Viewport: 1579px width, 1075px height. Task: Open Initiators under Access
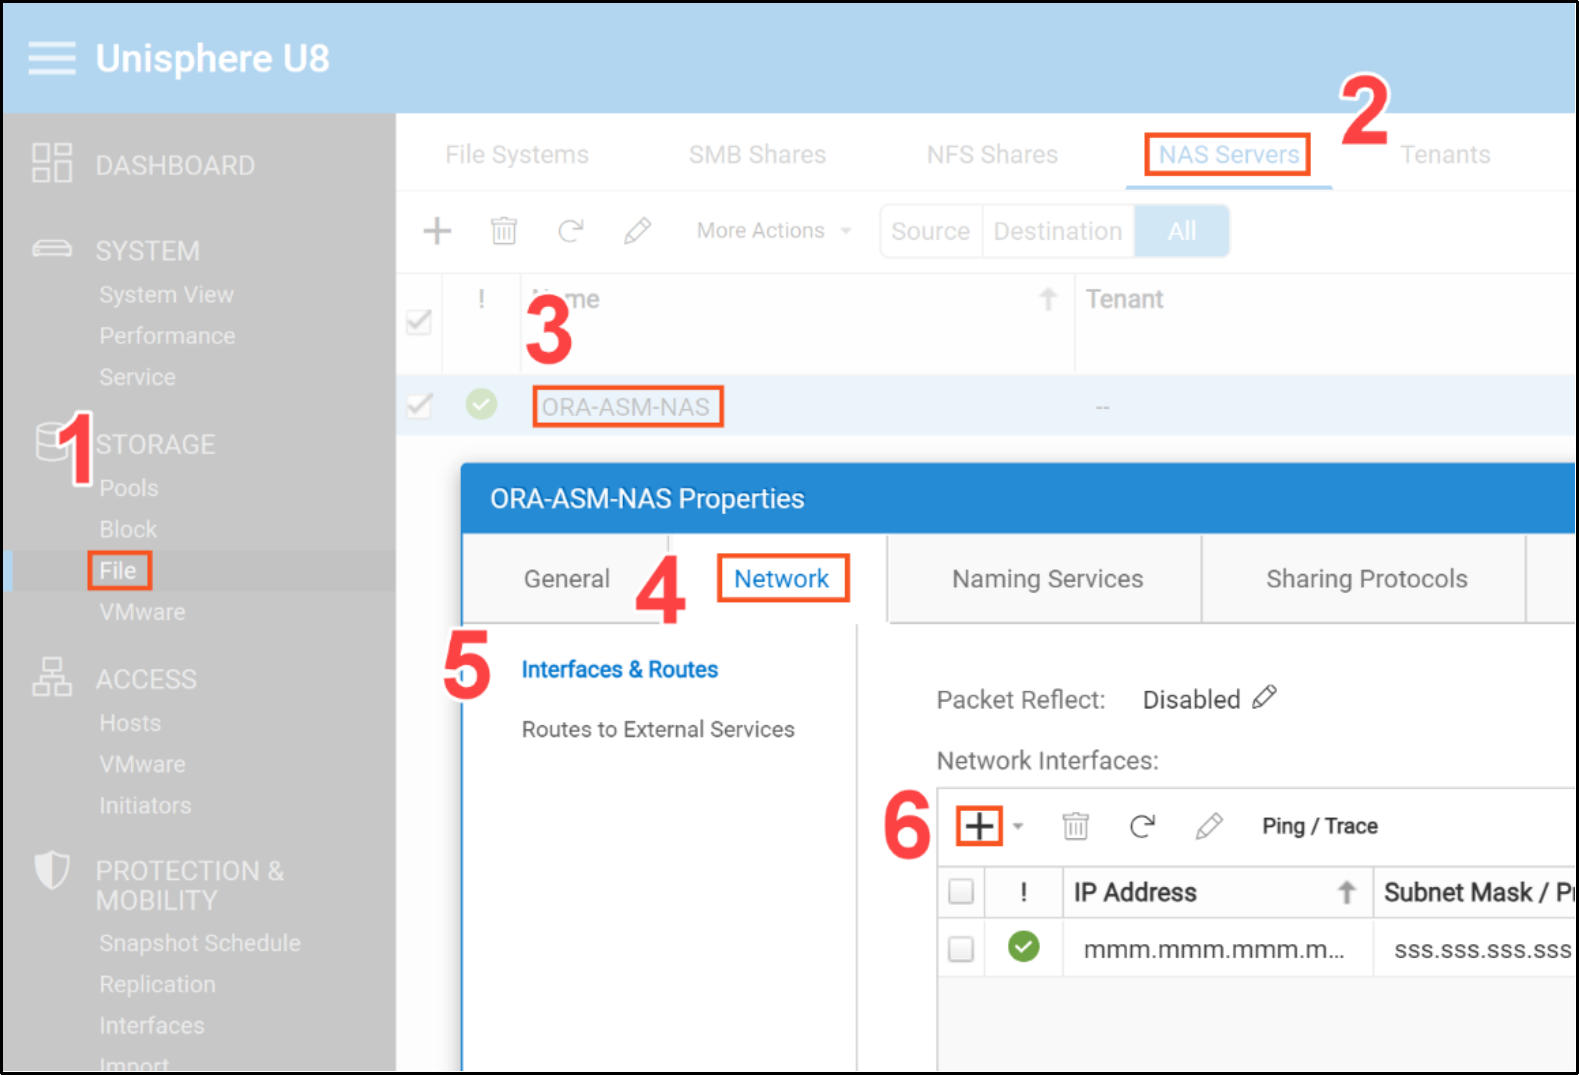pos(145,805)
